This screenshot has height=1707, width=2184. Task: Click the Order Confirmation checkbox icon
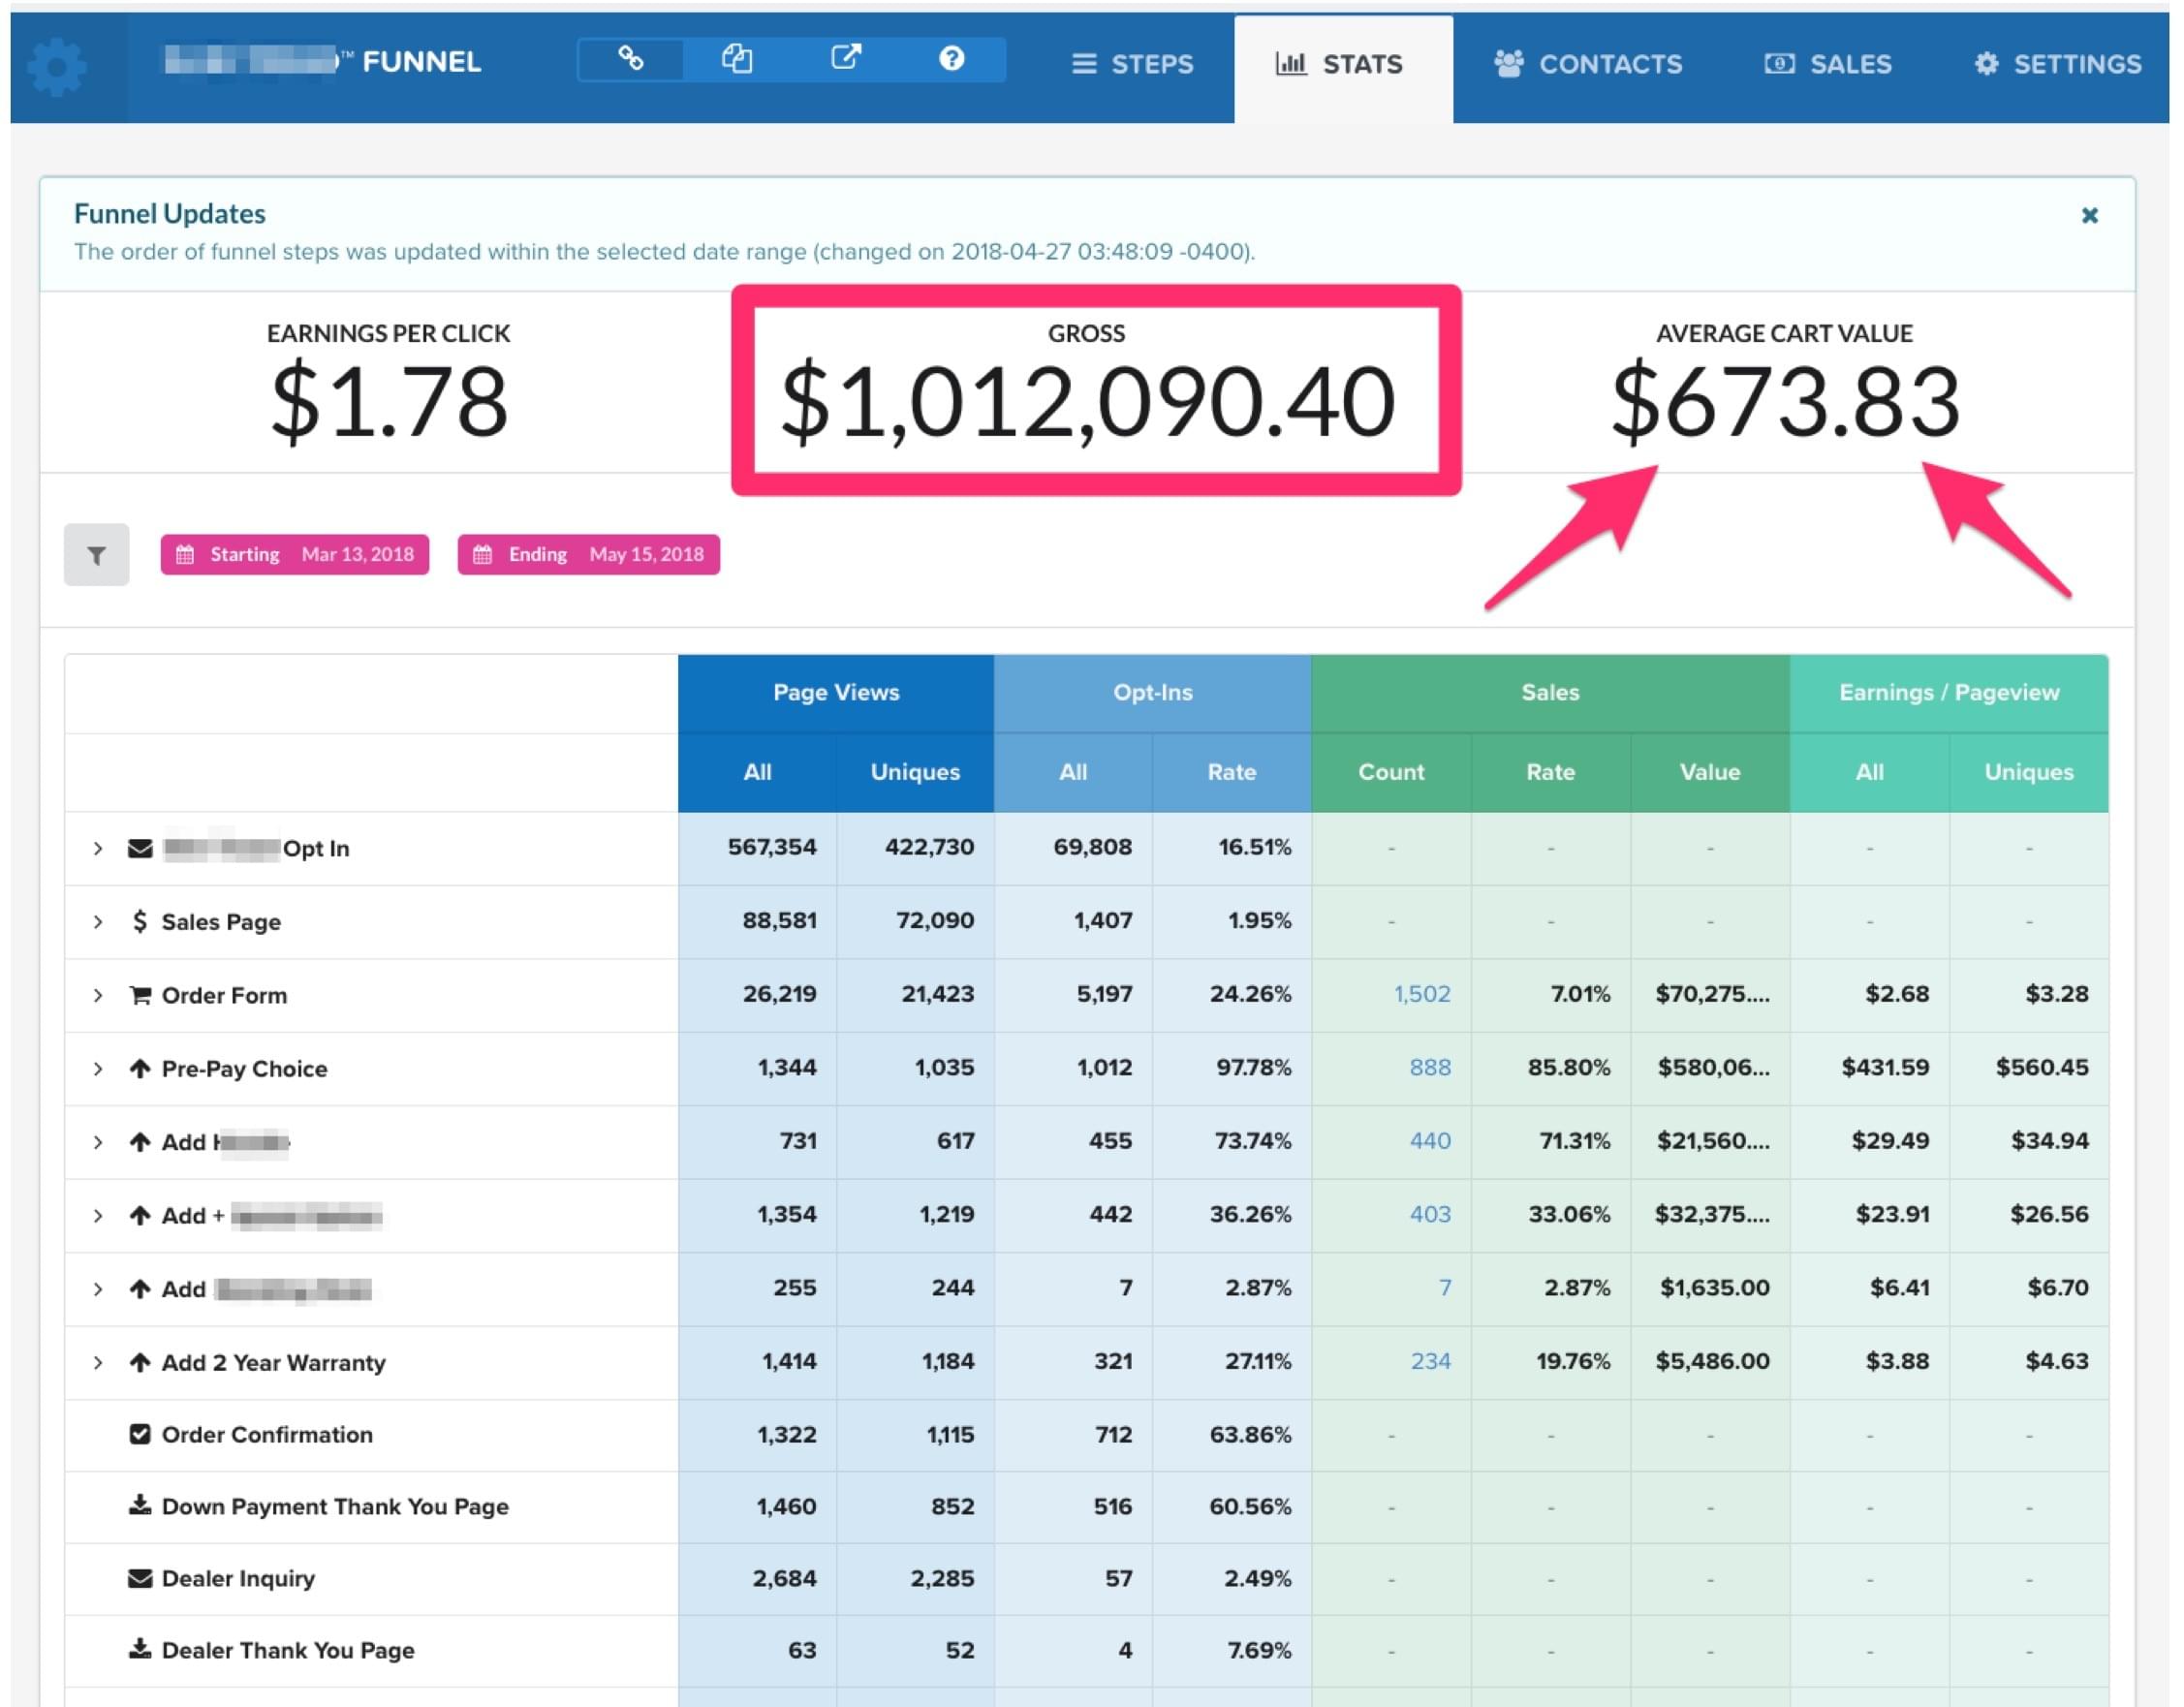coord(140,1435)
